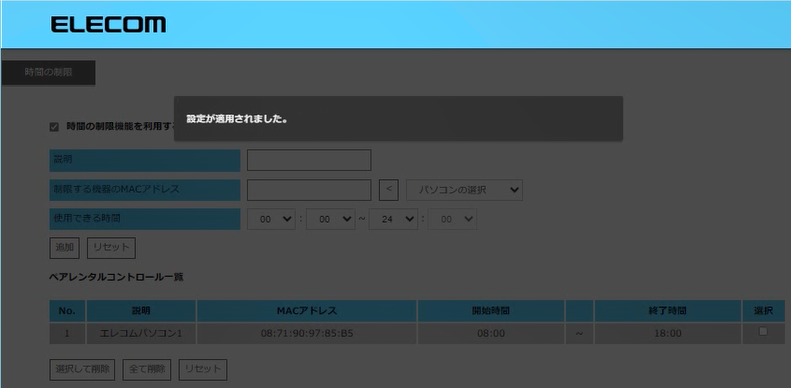
Task: Click the start time 08:00 cell
Action: pyautogui.click(x=491, y=334)
